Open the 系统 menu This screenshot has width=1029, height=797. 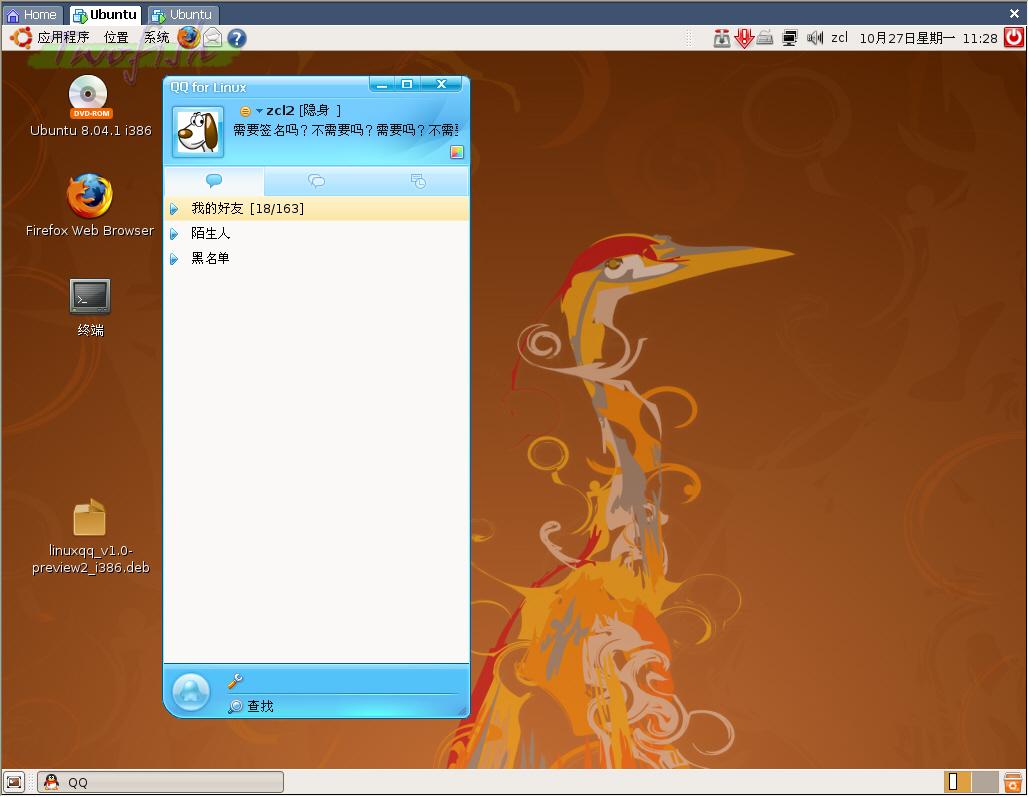point(157,37)
